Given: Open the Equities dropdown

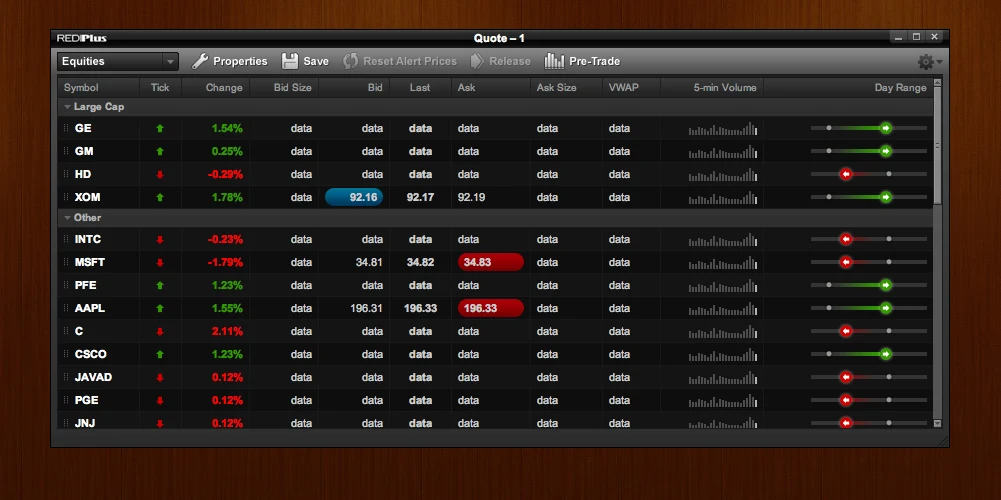Looking at the screenshot, I should coord(118,61).
